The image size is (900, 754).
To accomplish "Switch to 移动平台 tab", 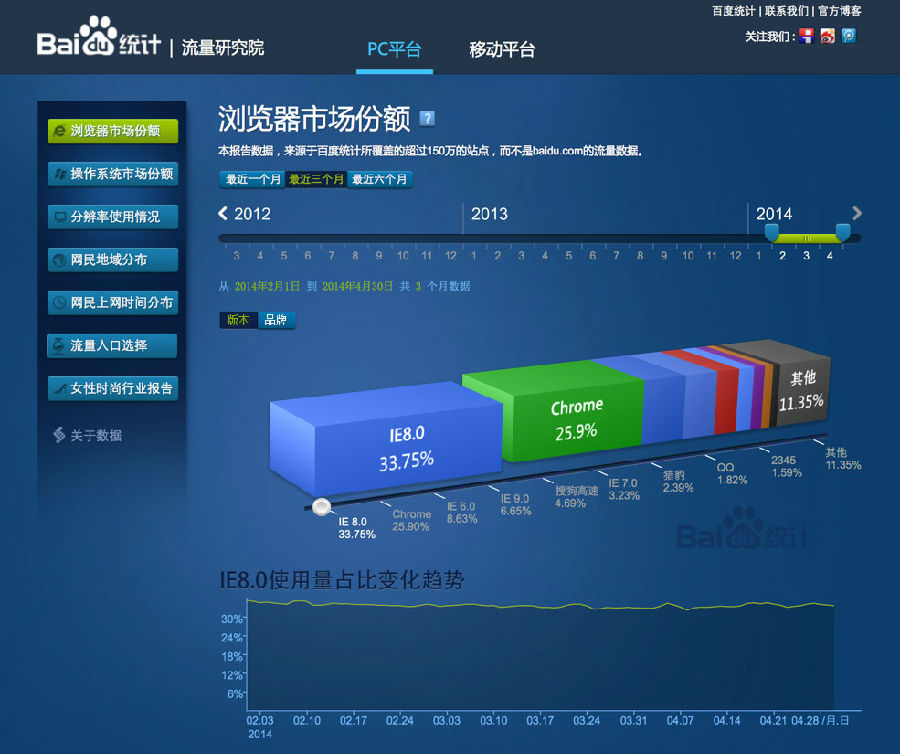I will tap(502, 49).
